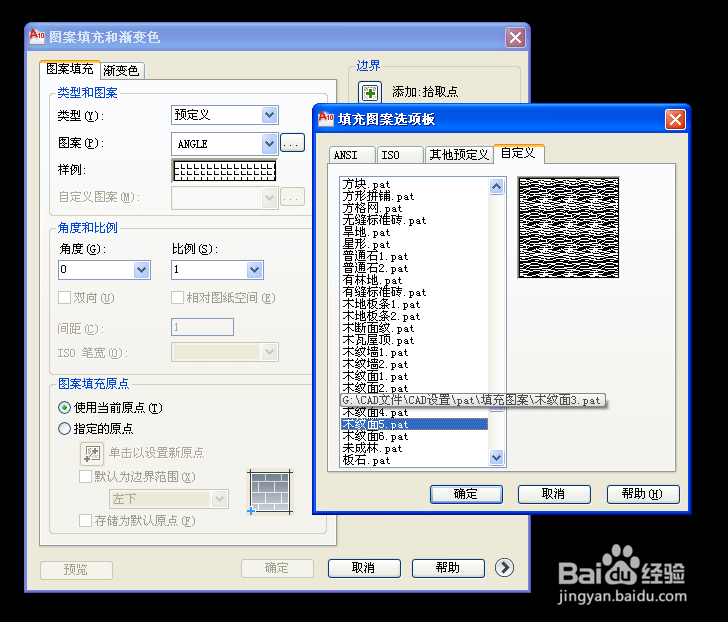Viewport: 728px width, 622px height.
Task: Select 旱地.pat in the list
Action: tap(366, 233)
